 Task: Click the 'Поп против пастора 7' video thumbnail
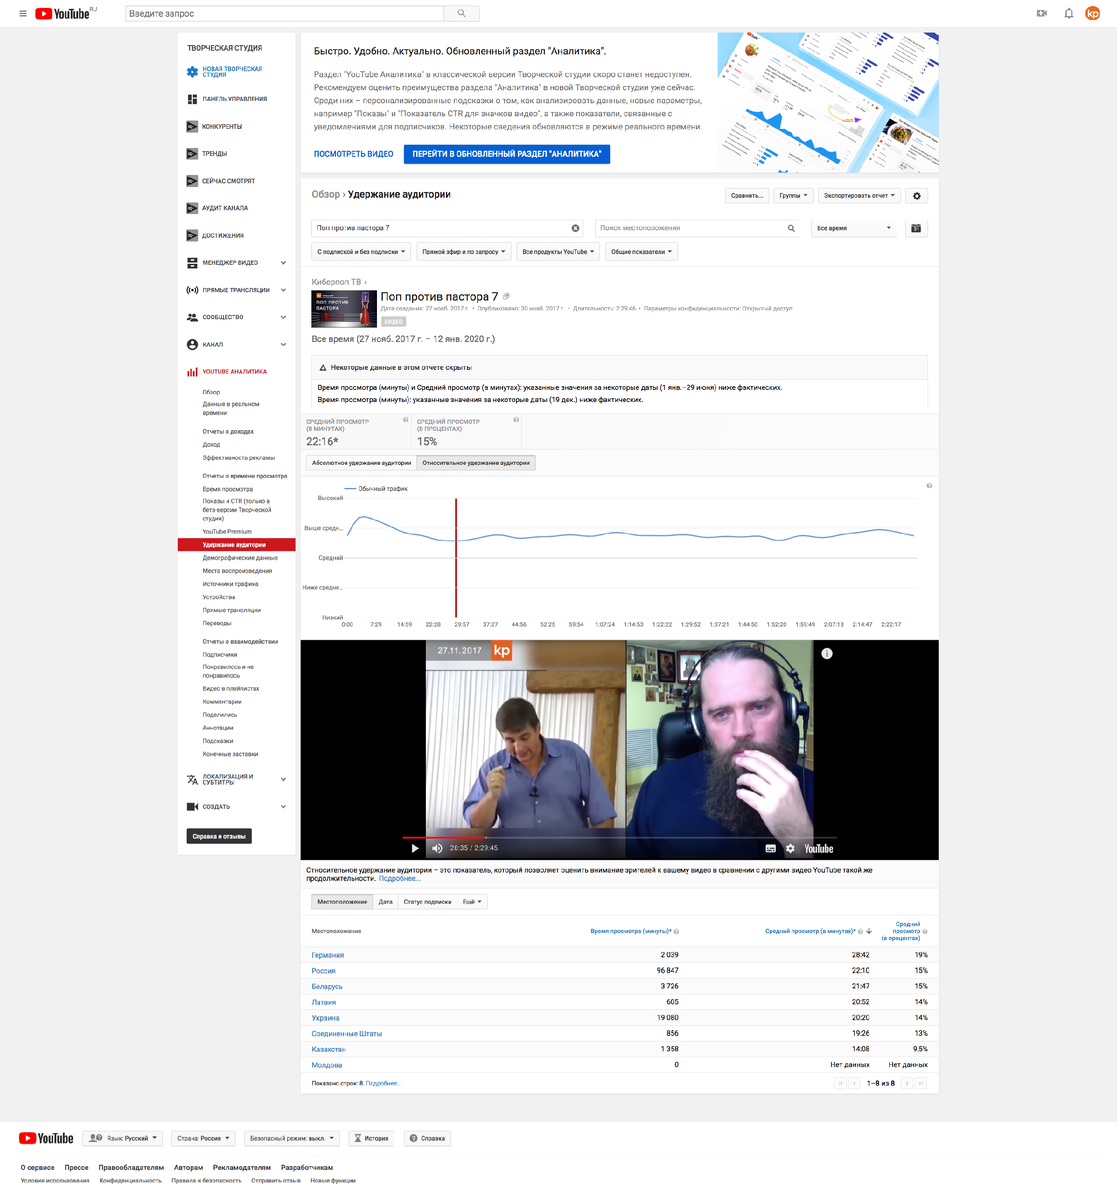(x=344, y=309)
